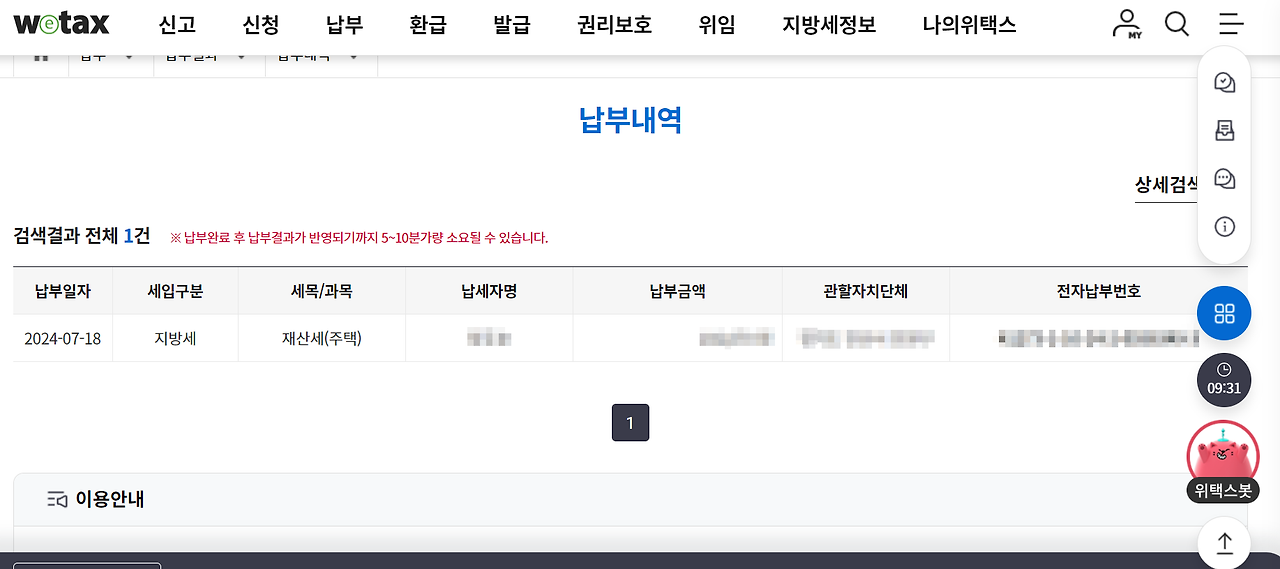This screenshot has height=569, width=1280.
Task: Click the 납부내역 page title
Action: 630,121
